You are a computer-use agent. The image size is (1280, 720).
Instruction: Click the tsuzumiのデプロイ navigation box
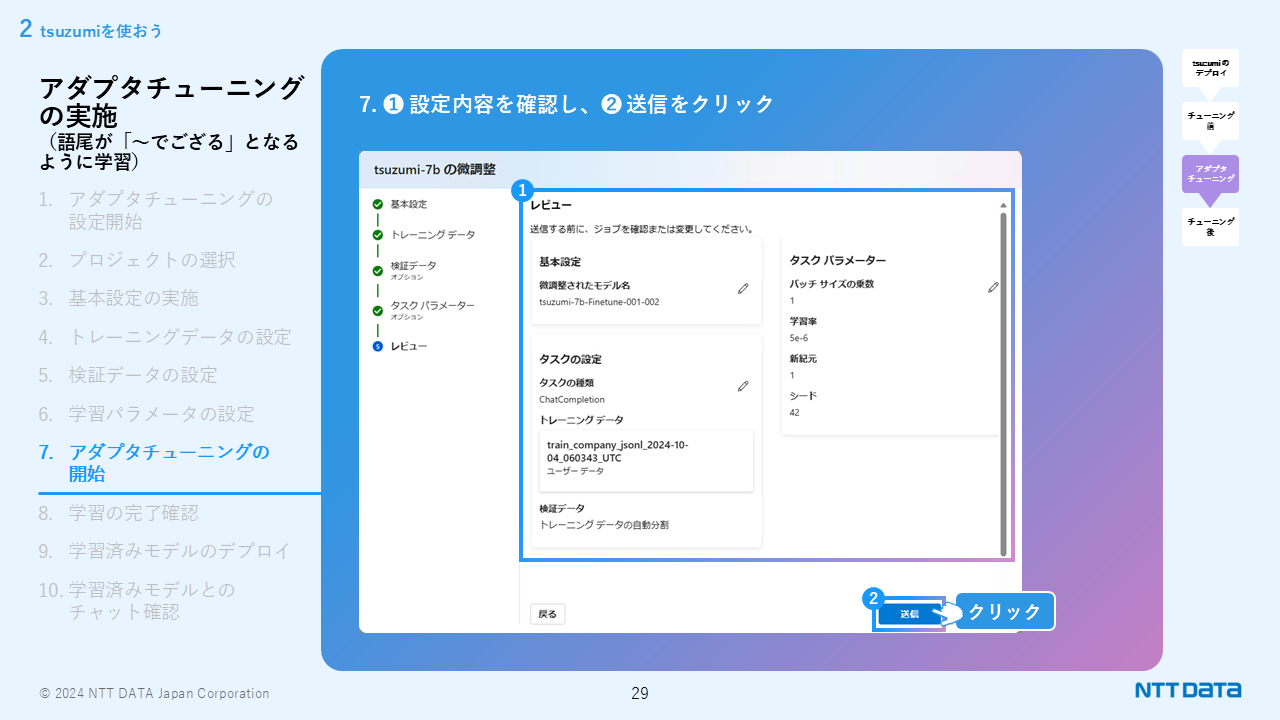pos(1210,68)
